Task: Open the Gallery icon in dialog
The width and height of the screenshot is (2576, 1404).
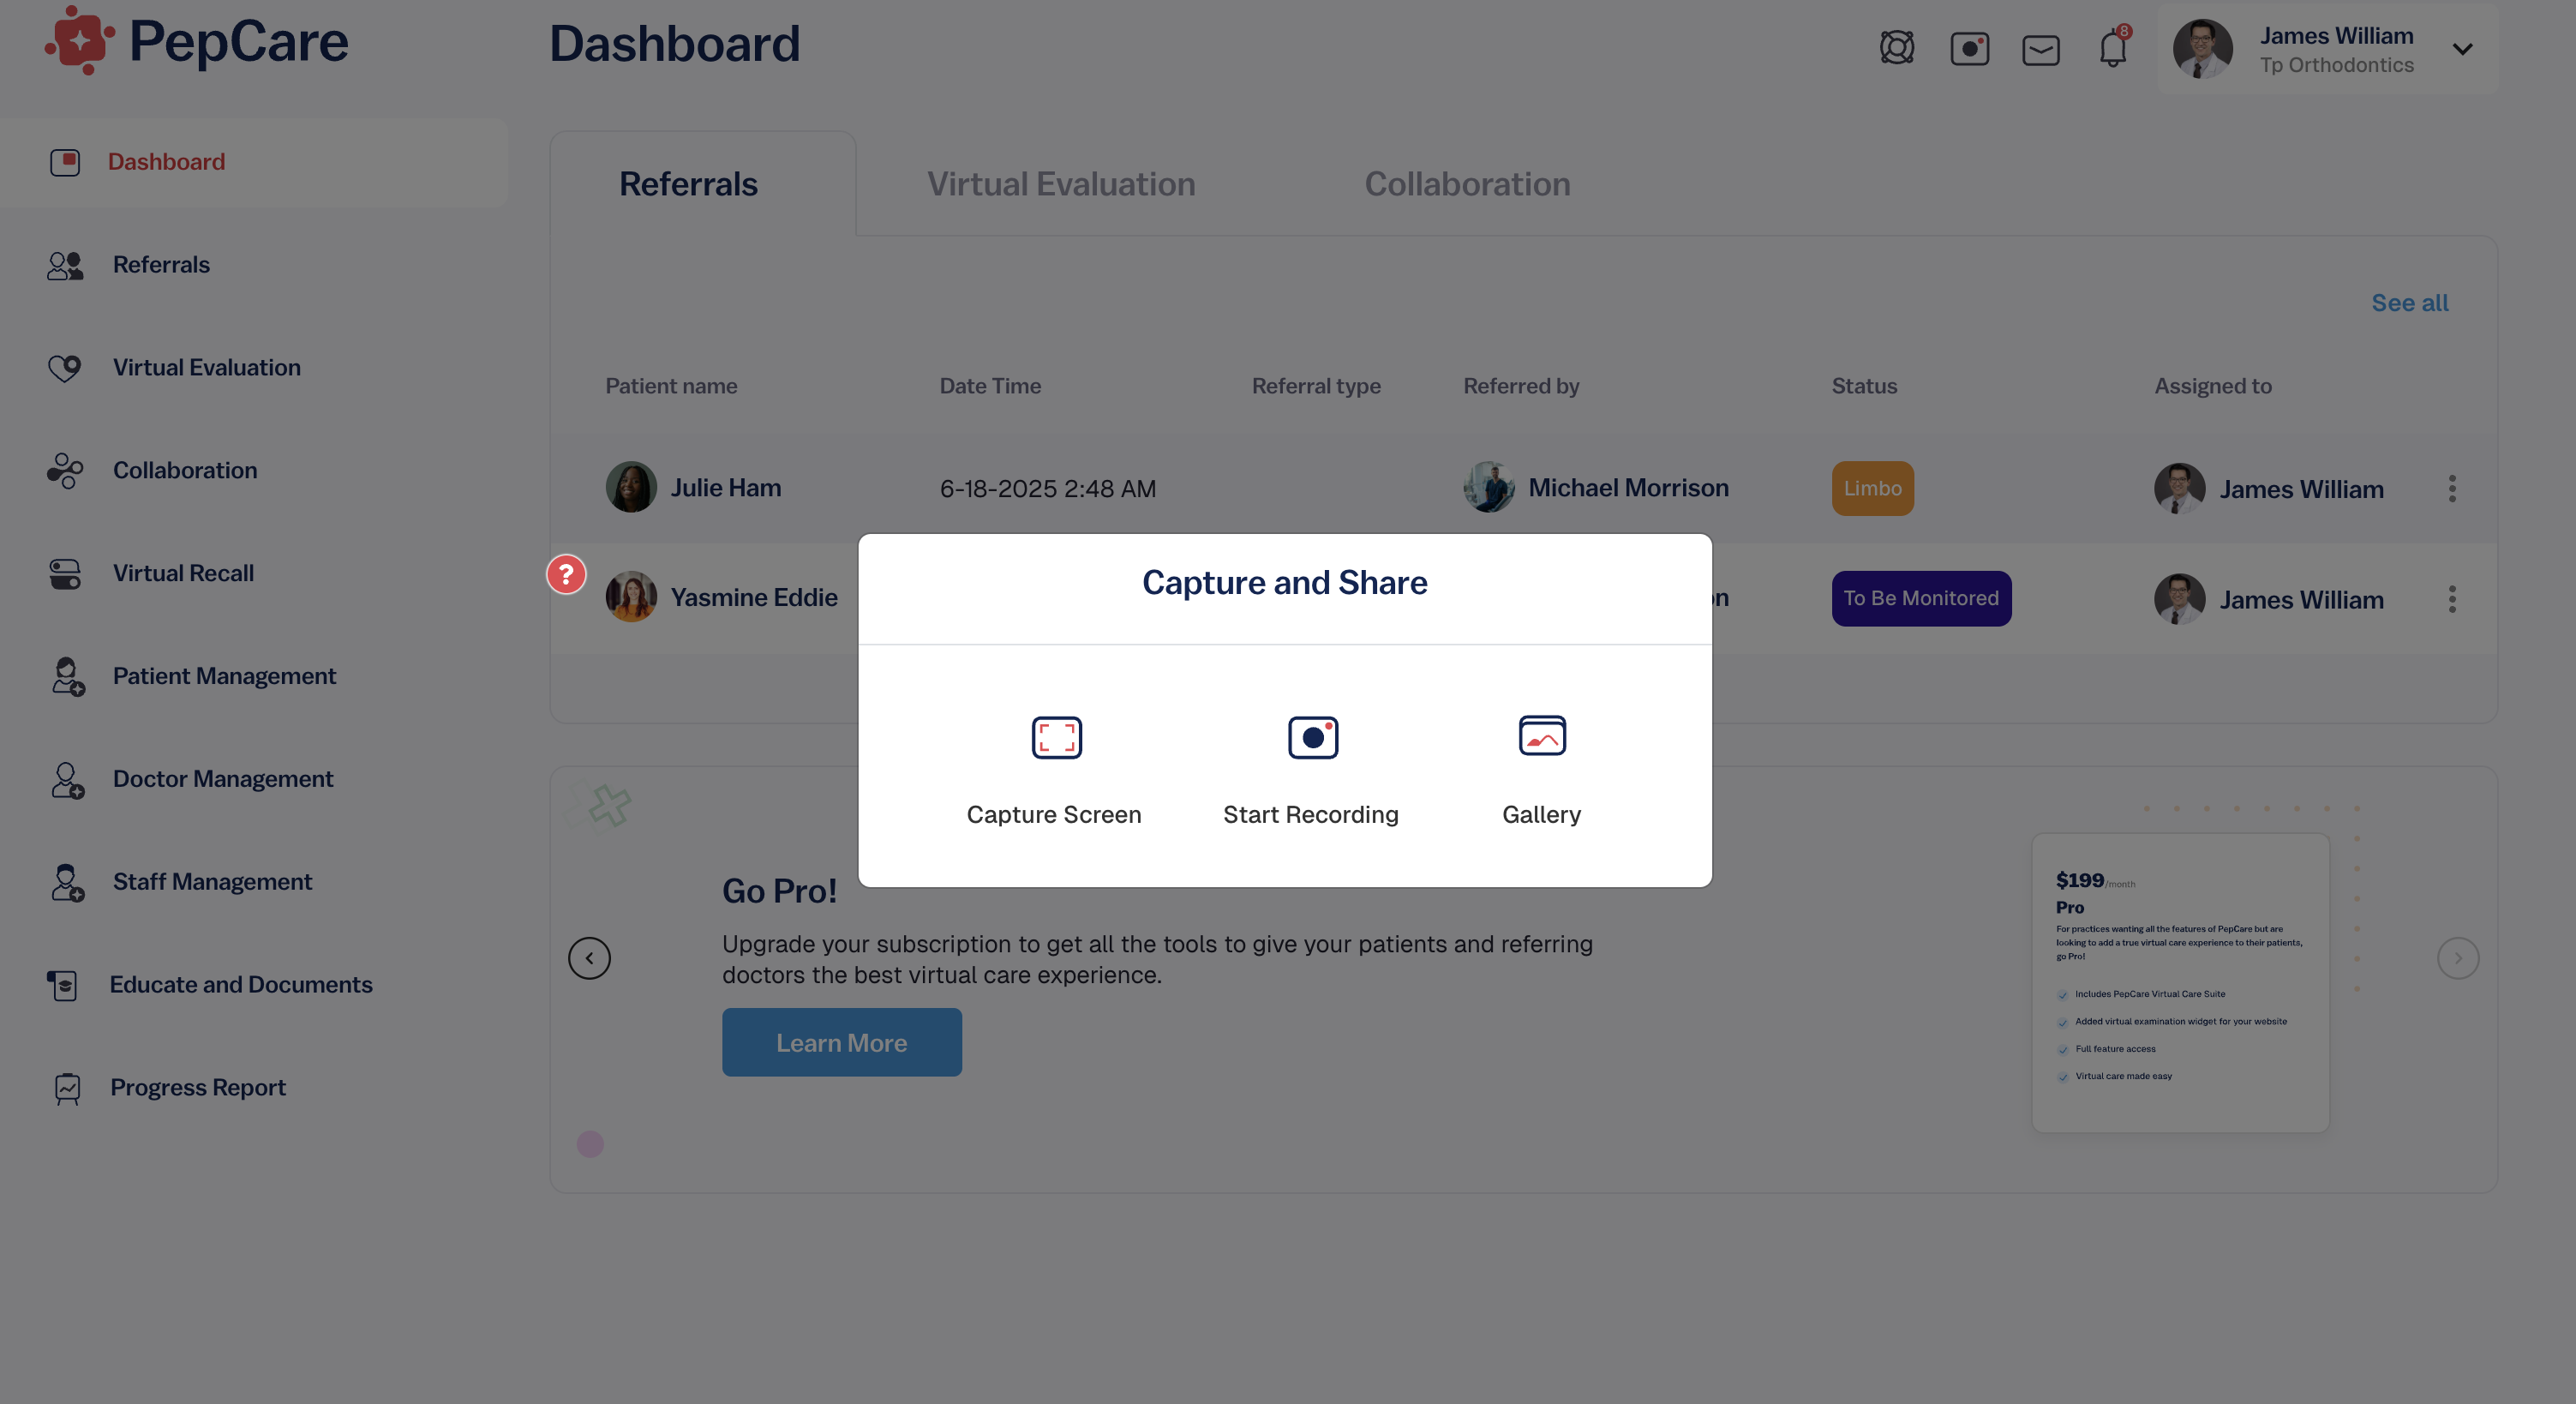Action: tap(1542, 736)
